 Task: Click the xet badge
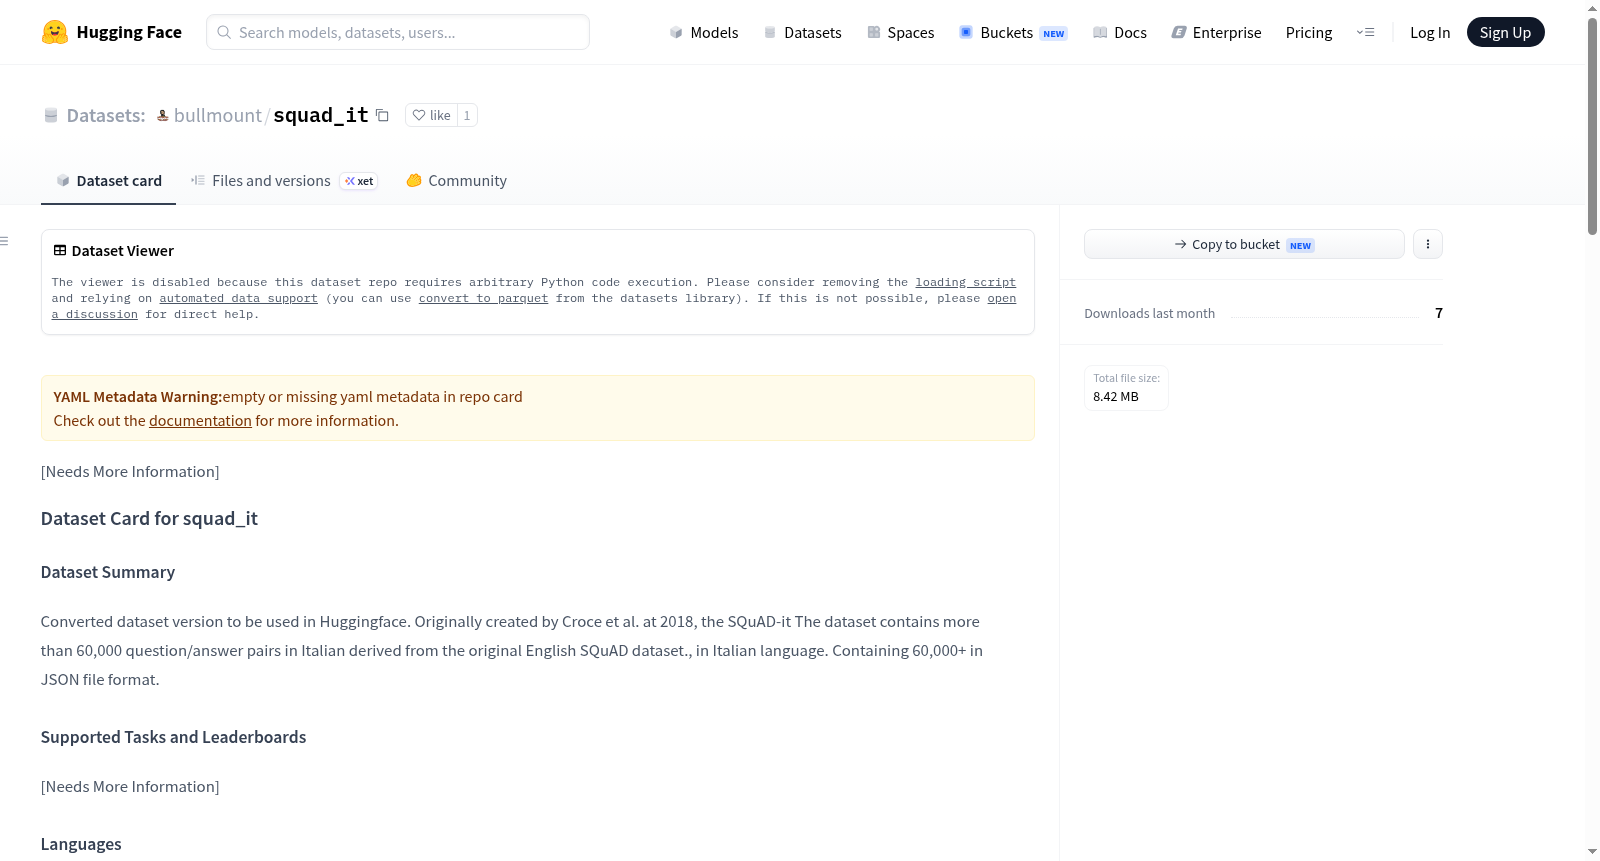pos(359,181)
